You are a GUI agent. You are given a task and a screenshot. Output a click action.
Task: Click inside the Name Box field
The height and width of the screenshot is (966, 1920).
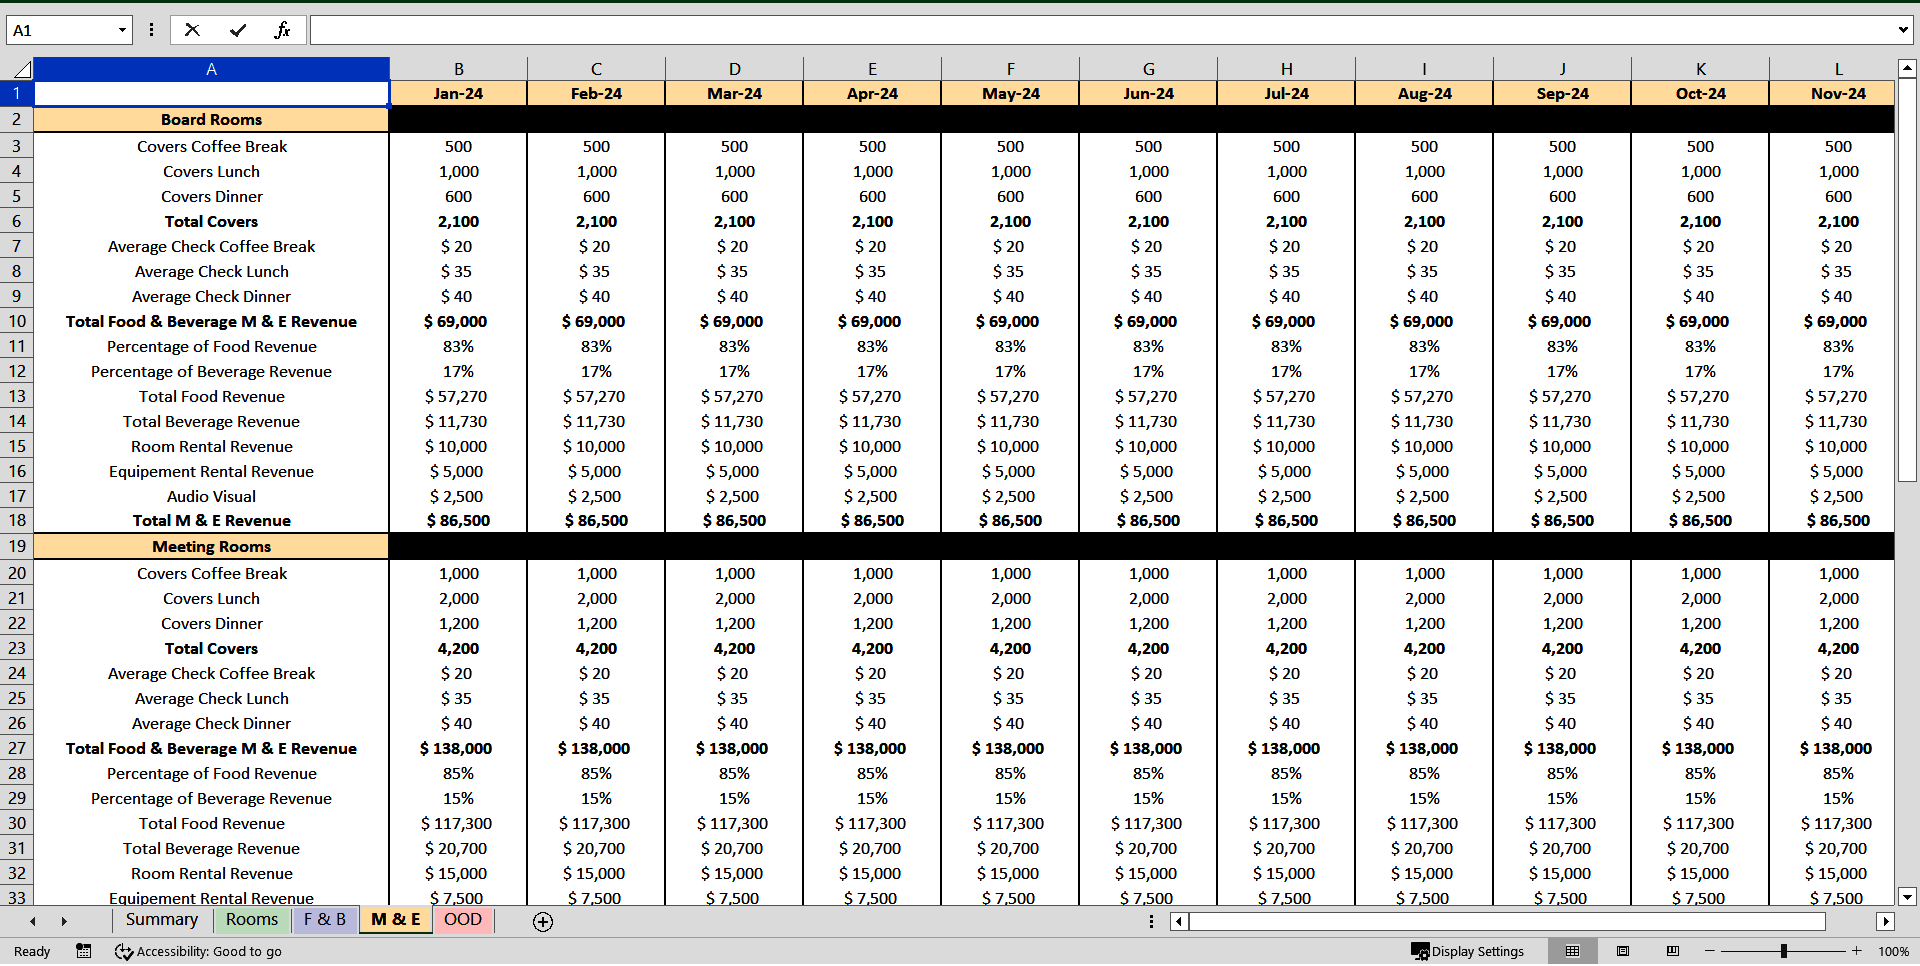[x=60, y=30]
